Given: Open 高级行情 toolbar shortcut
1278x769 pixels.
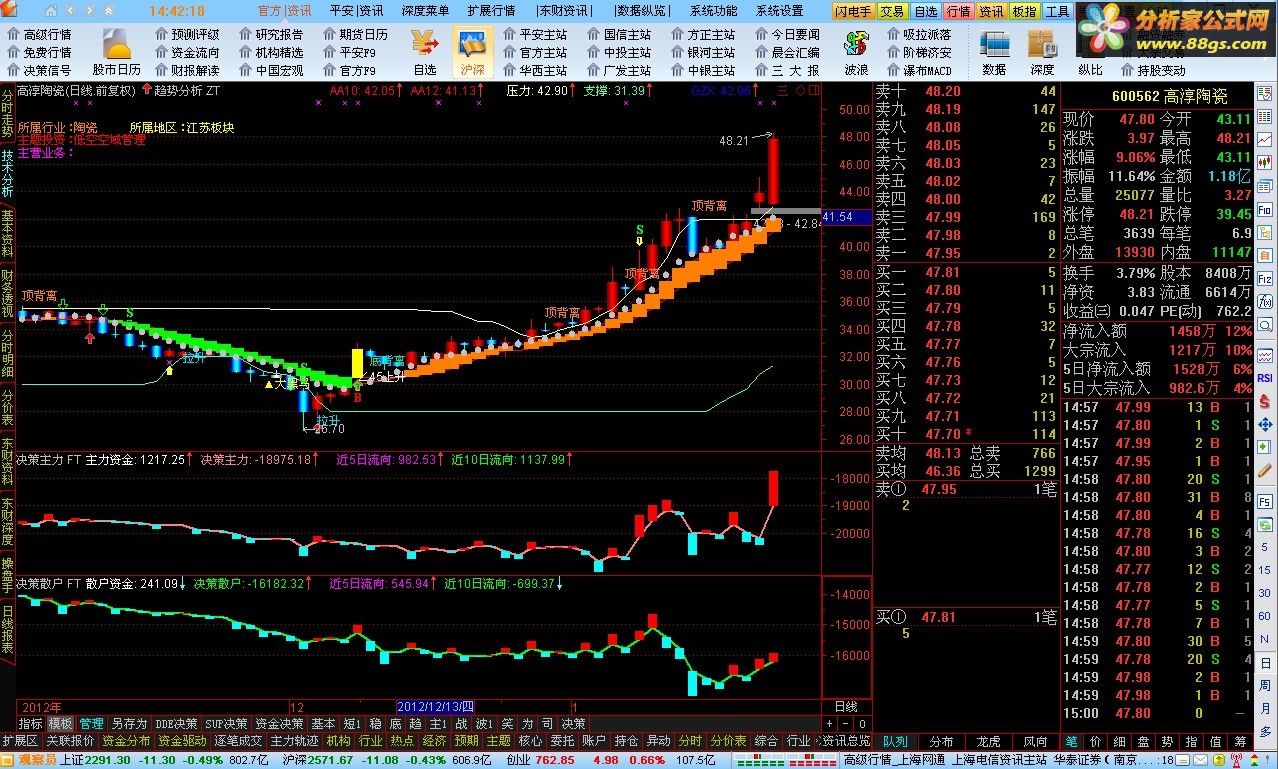Looking at the screenshot, I should pyautogui.click(x=38, y=34).
